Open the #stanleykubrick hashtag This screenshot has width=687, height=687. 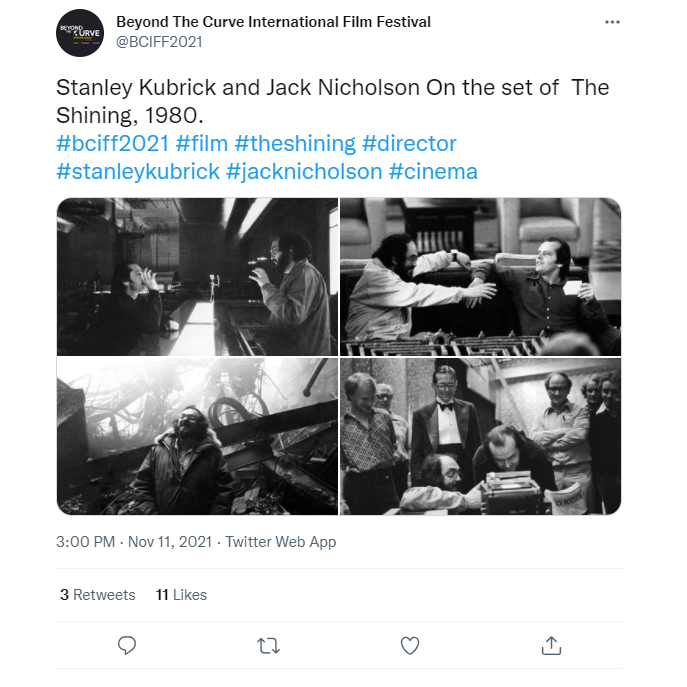pyautogui.click(x=138, y=171)
